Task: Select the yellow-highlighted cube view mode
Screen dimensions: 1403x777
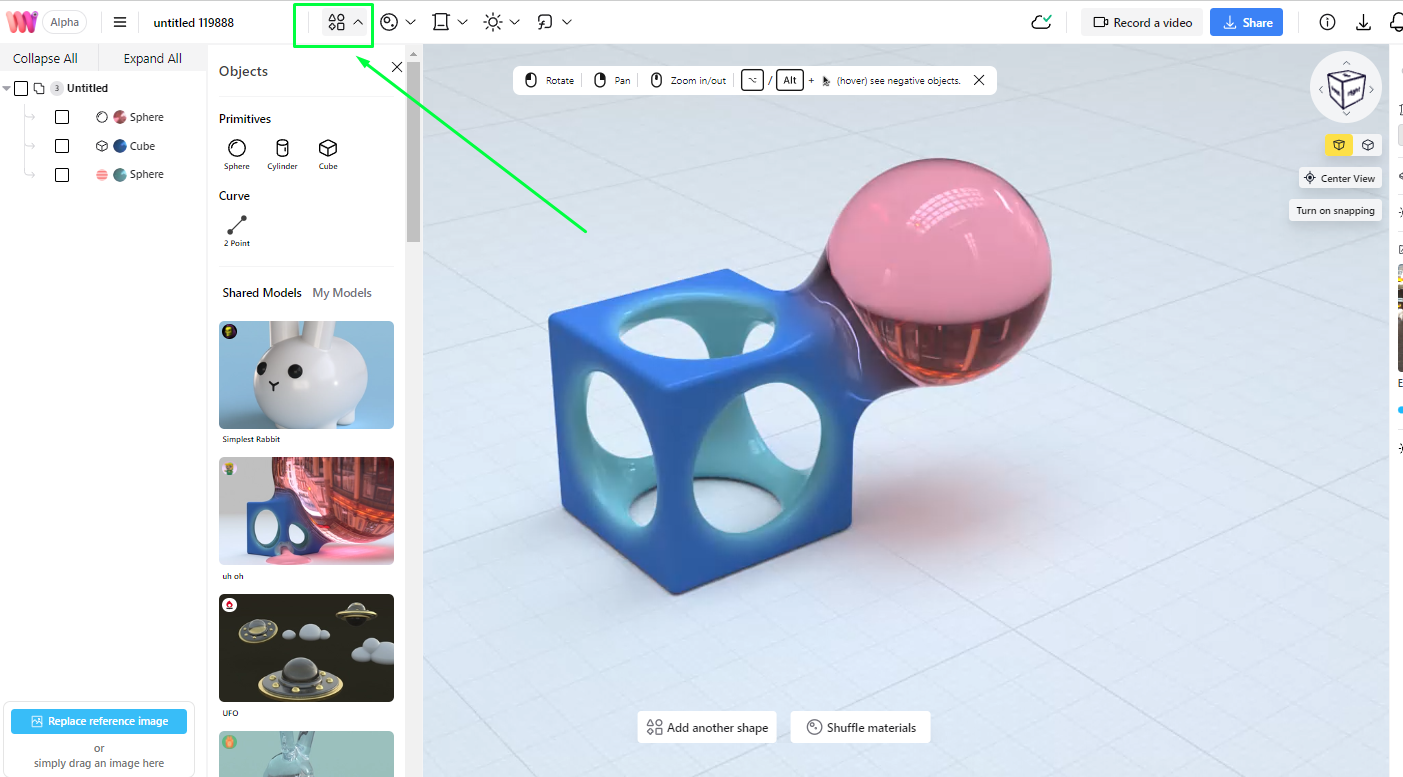Action: [1339, 145]
